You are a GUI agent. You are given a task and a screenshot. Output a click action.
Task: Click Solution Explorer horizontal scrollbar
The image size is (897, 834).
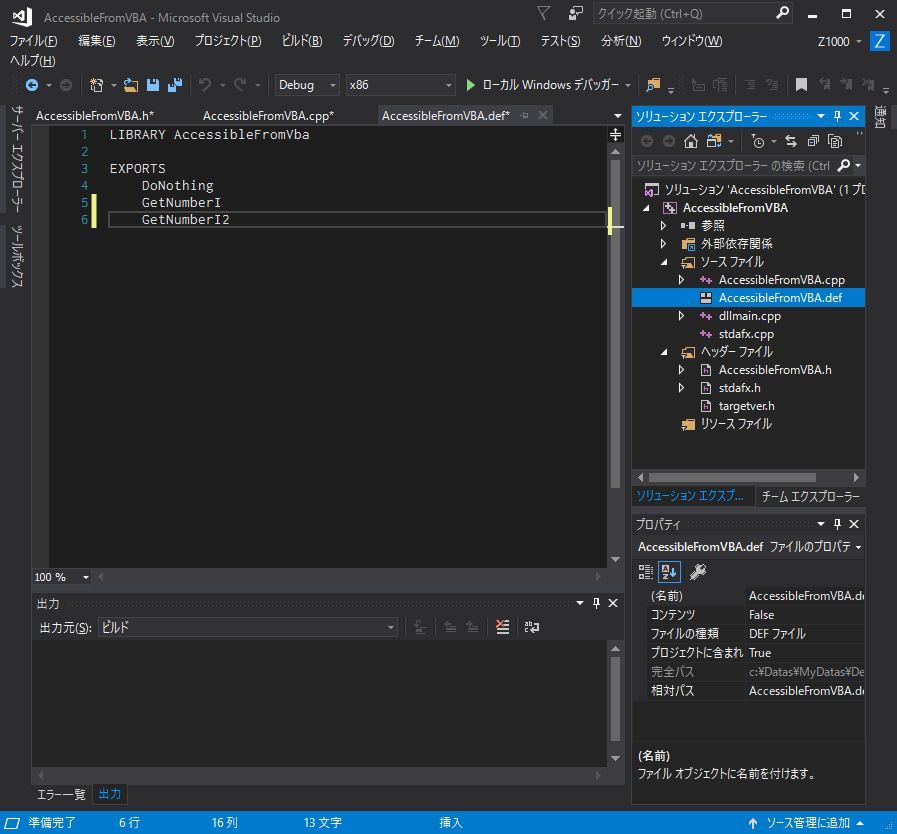(733, 477)
